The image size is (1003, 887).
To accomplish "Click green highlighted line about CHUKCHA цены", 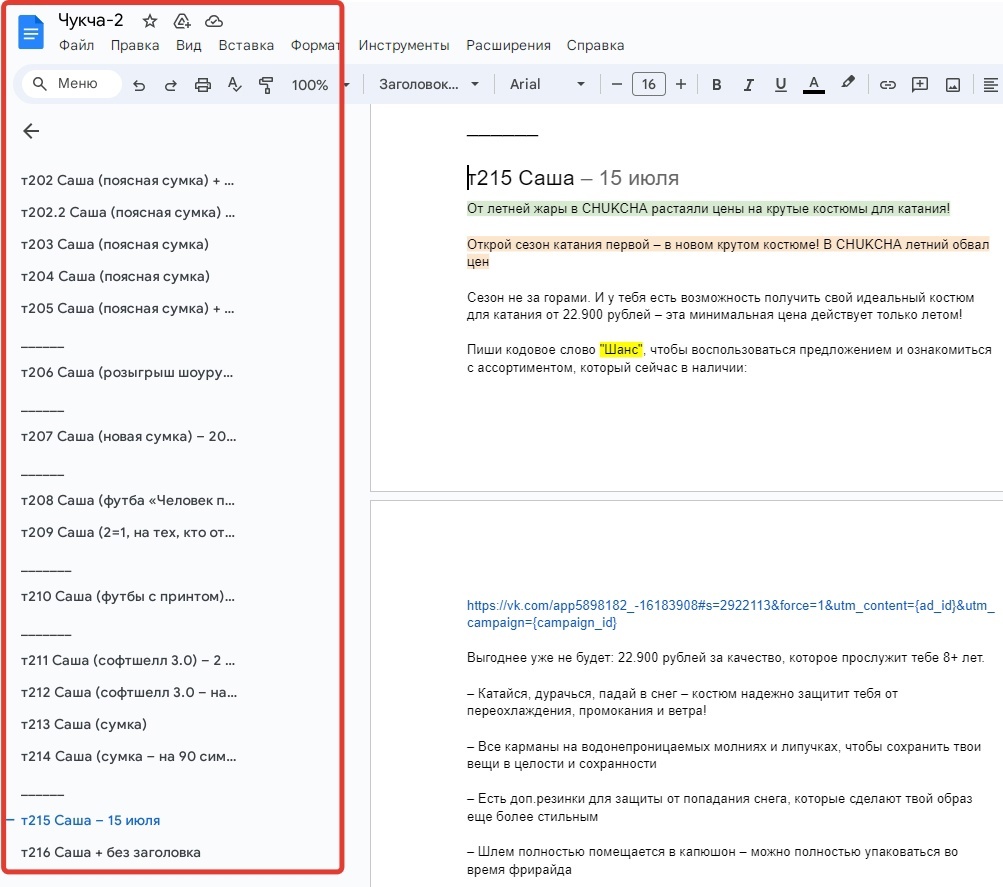I will tap(708, 208).
